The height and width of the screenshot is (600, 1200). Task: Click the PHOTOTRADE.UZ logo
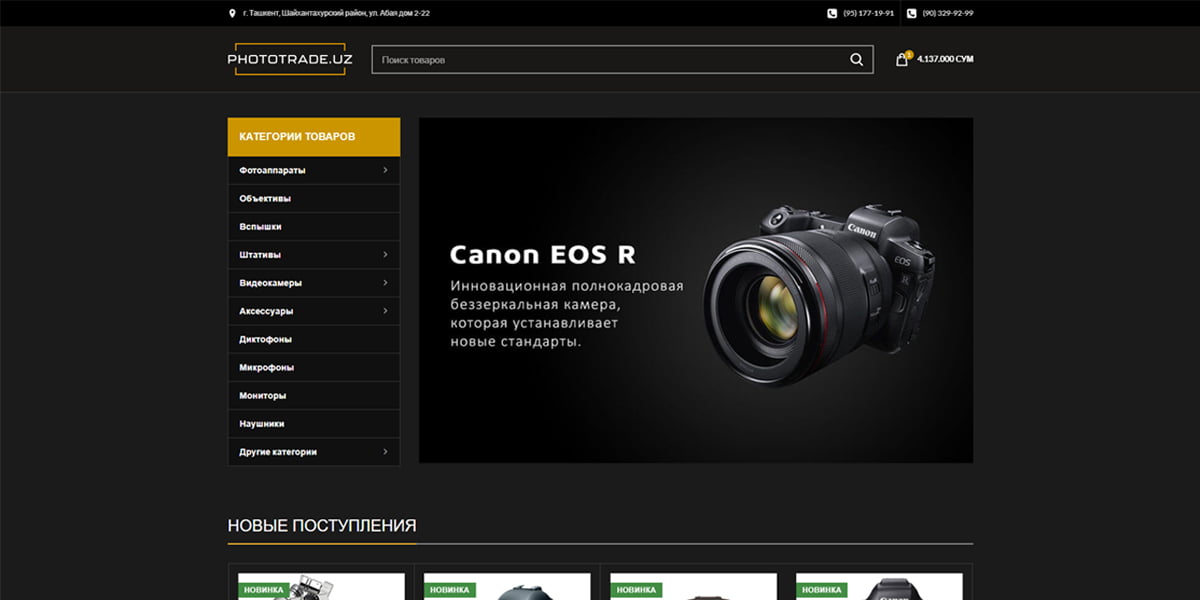[x=290, y=59]
